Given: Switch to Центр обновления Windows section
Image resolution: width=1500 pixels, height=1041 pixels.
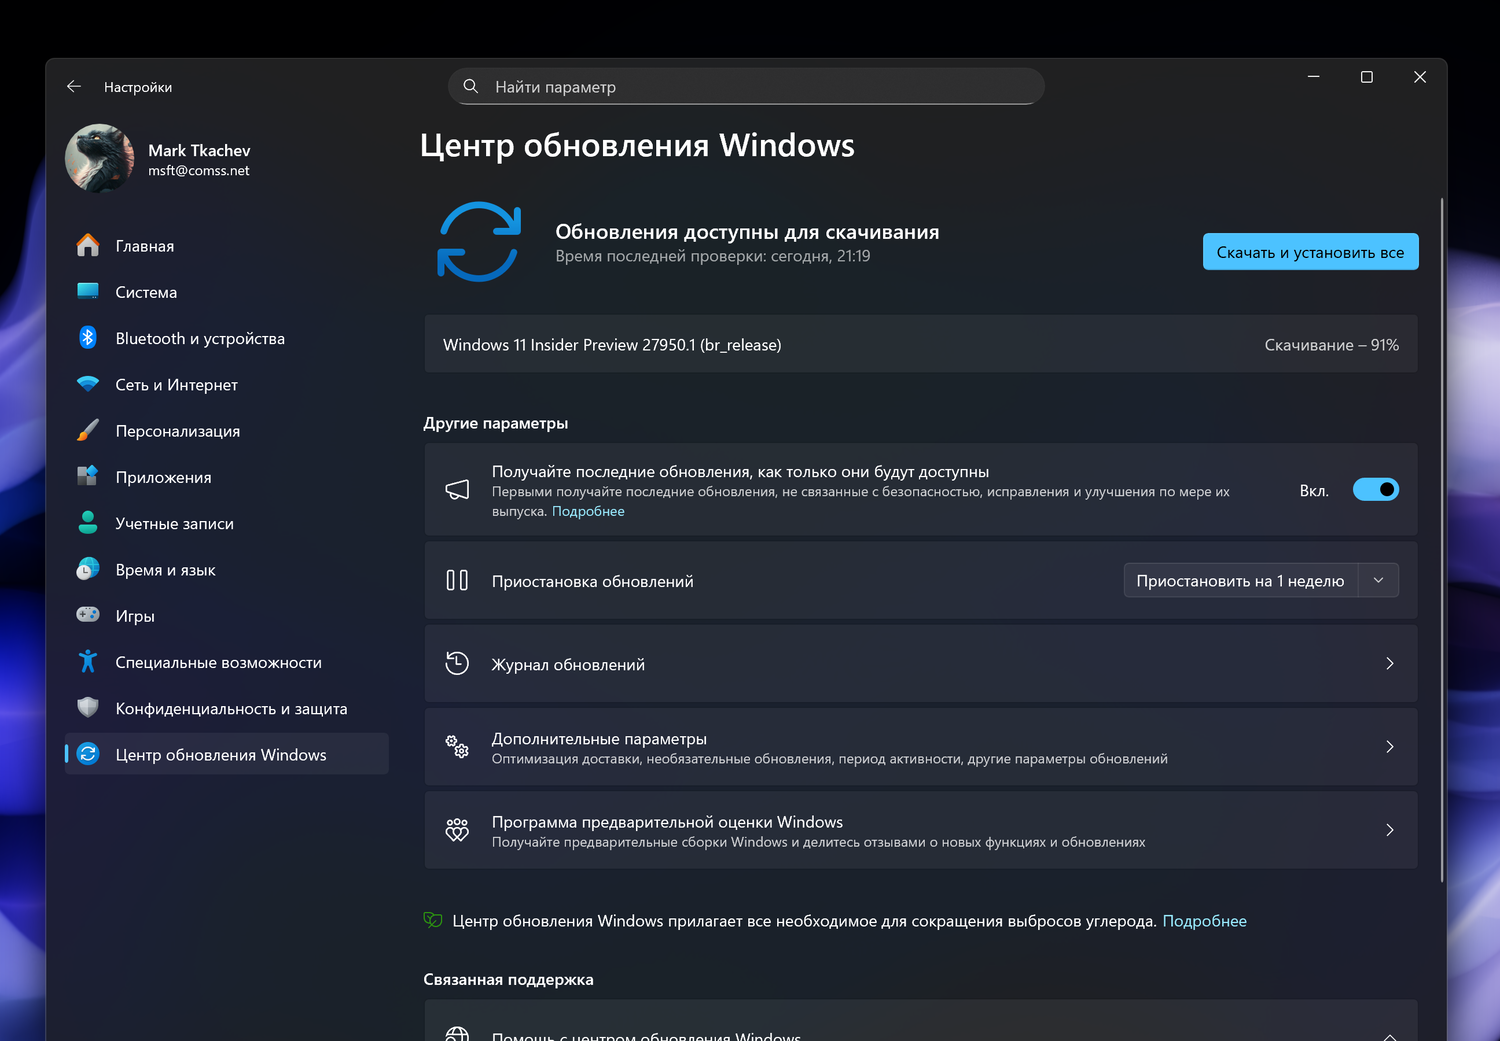Looking at the screenshot, I should pyautogui.click(x=222, y=754).
